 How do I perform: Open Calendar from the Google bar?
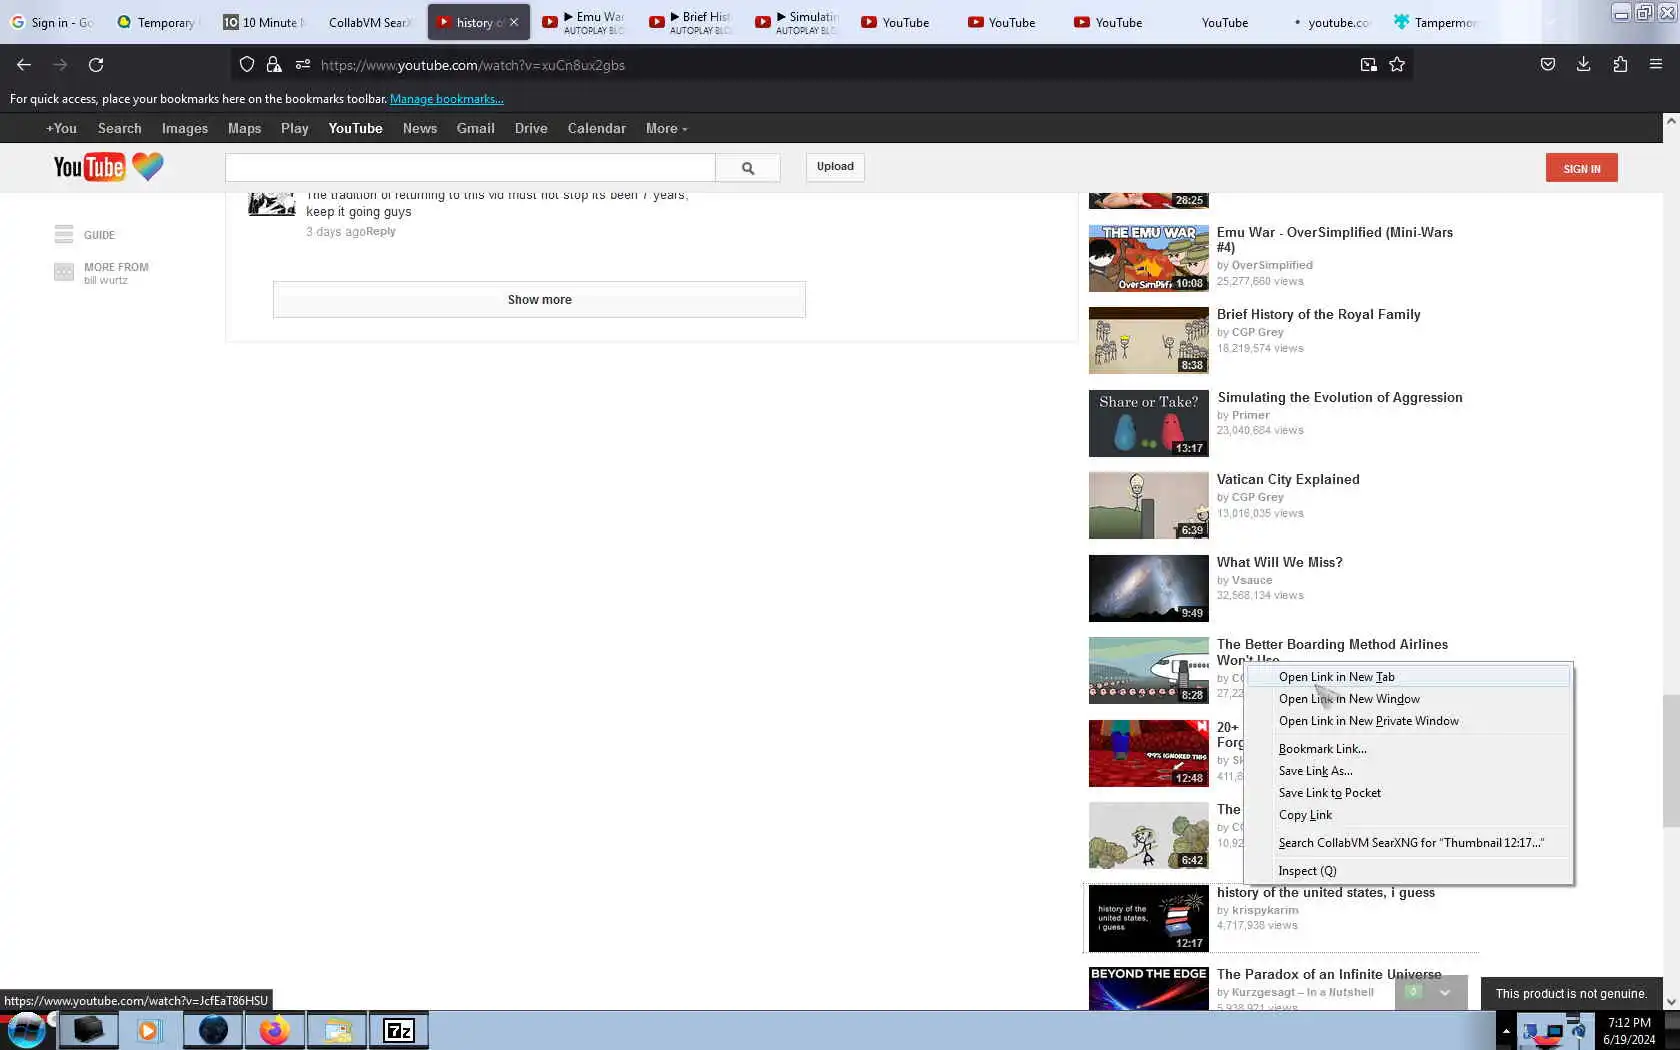click(x=597, y=128)
